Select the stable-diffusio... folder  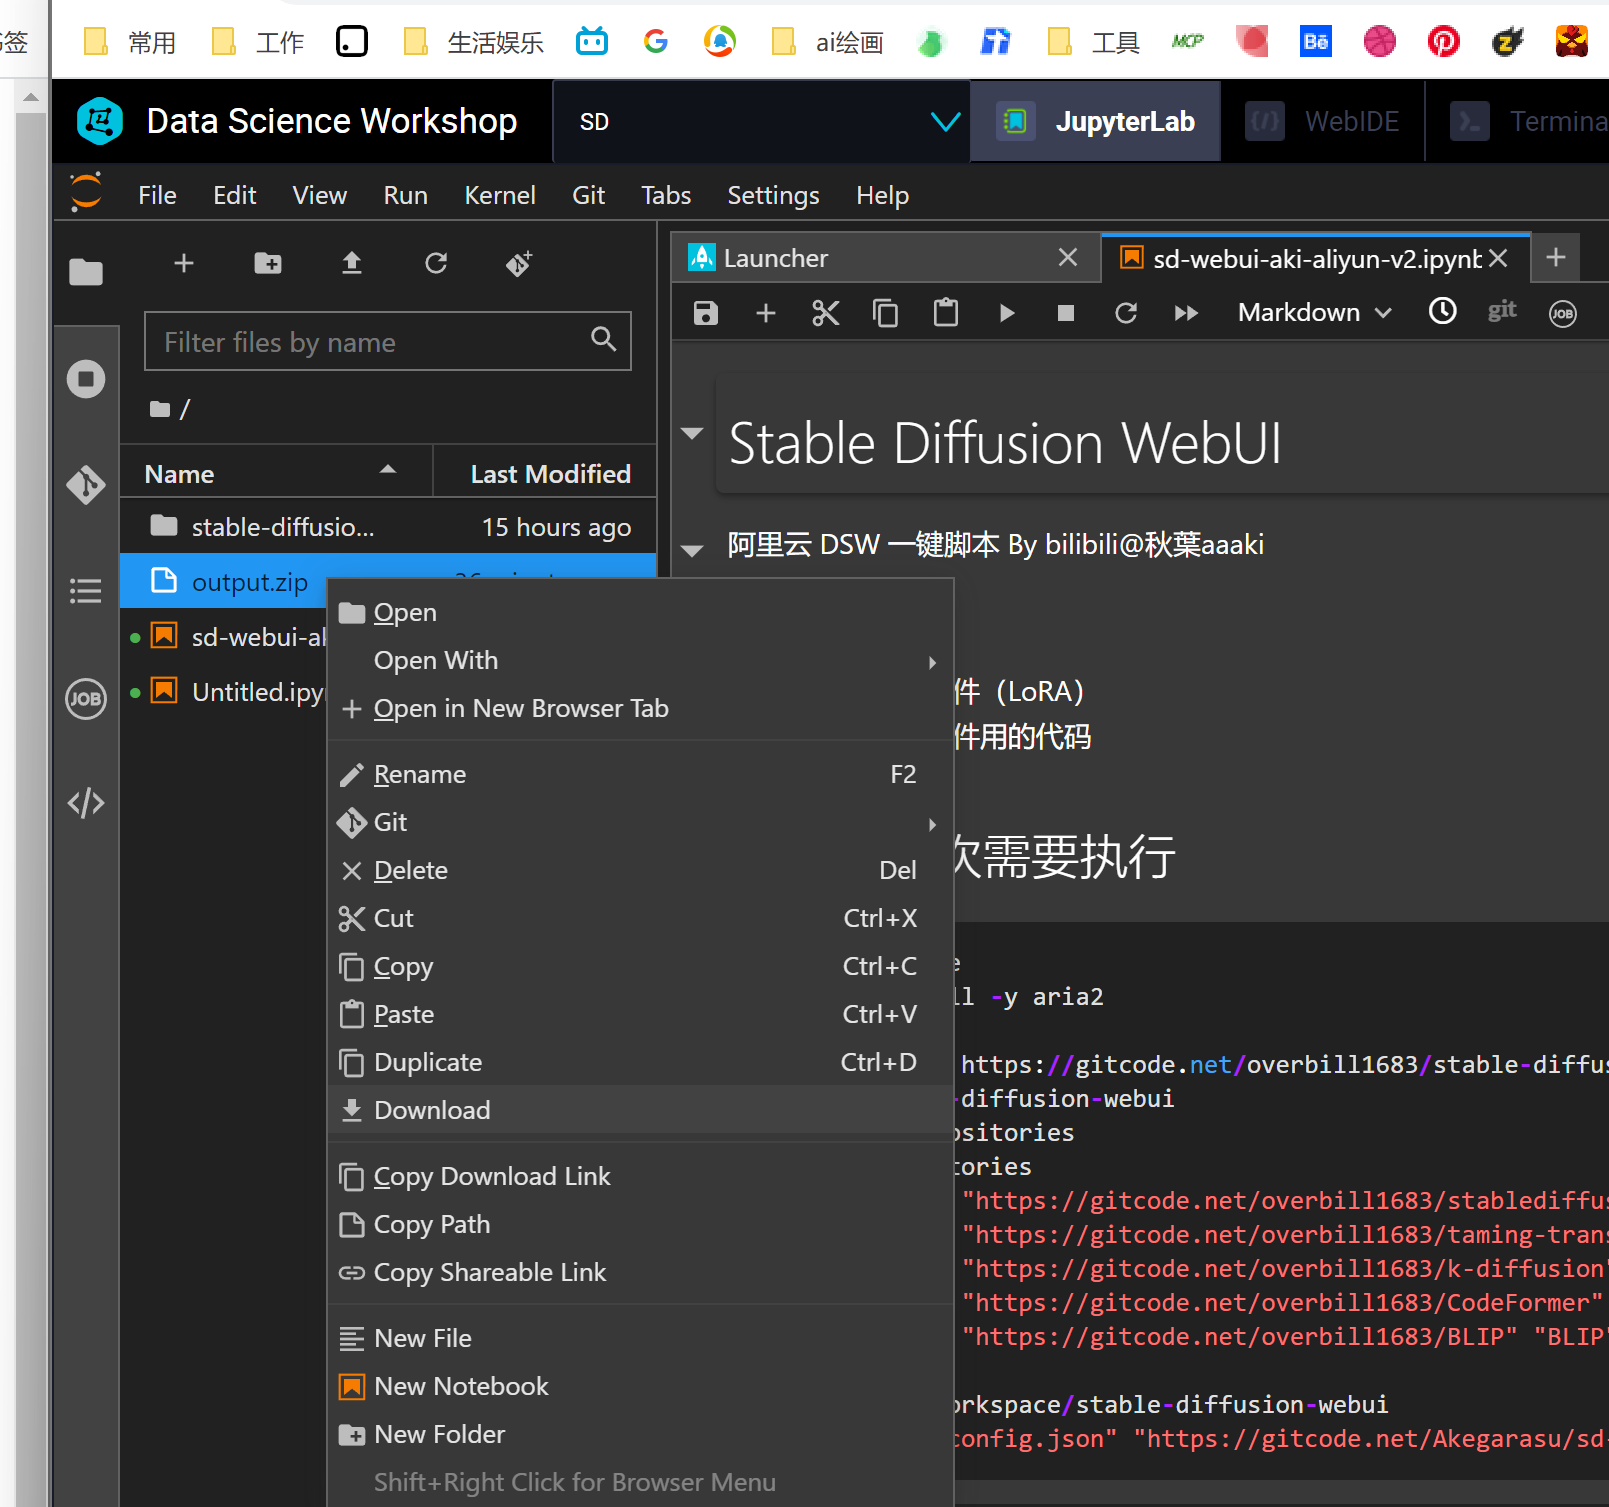[388, 526]
